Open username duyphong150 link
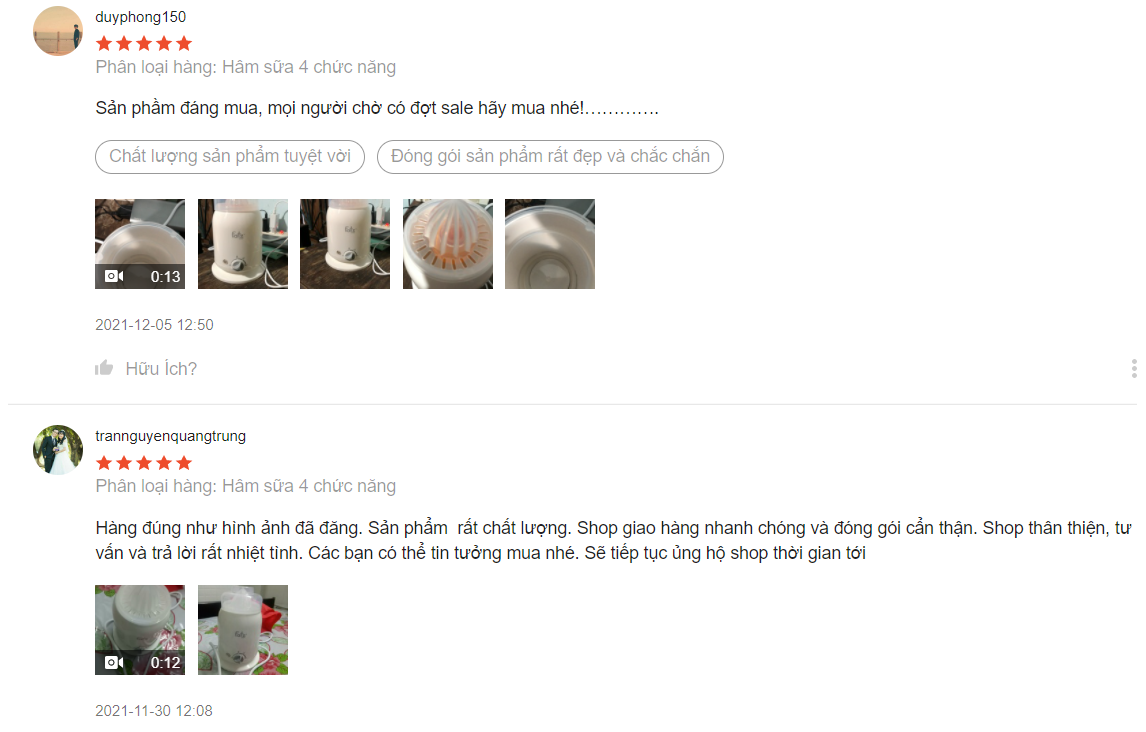Viewport: 1146px width, 732px height. click(140, 17)
